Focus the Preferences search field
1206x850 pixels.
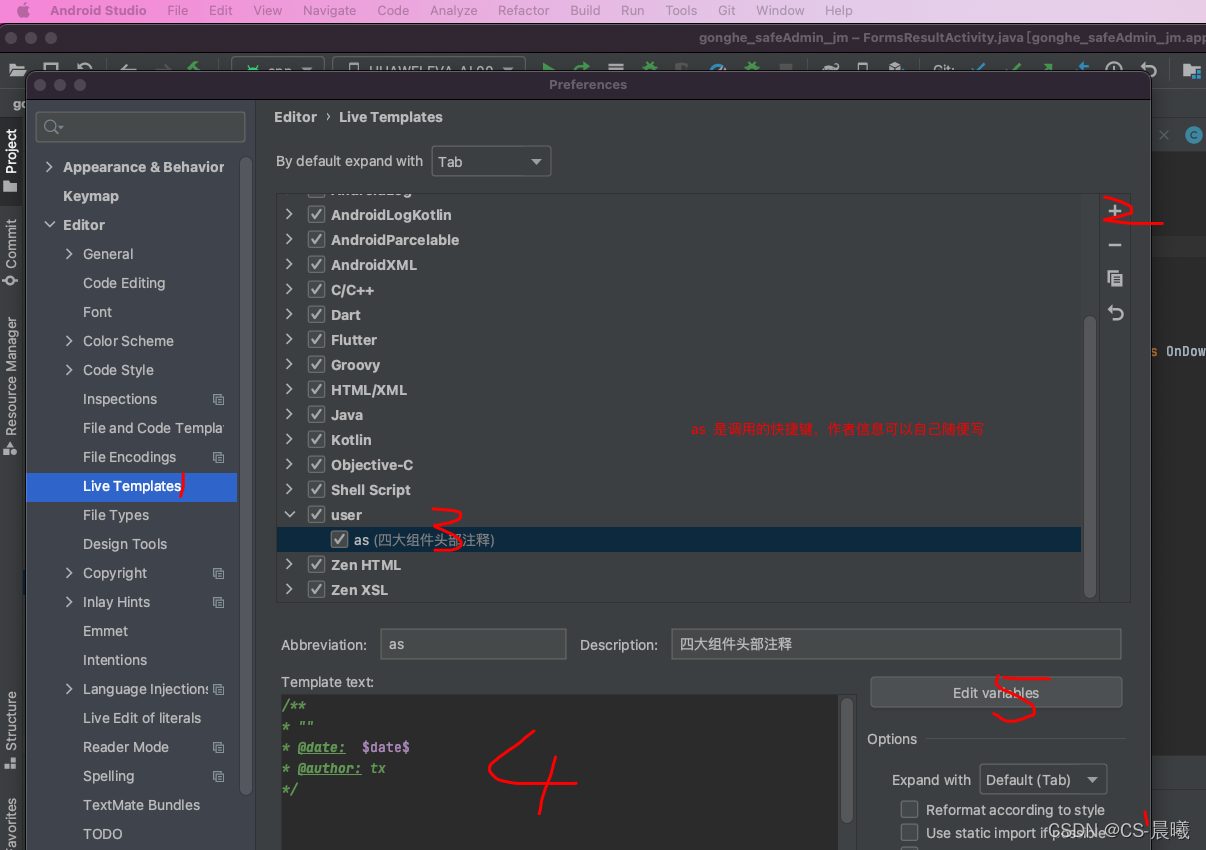click(140, 127)
